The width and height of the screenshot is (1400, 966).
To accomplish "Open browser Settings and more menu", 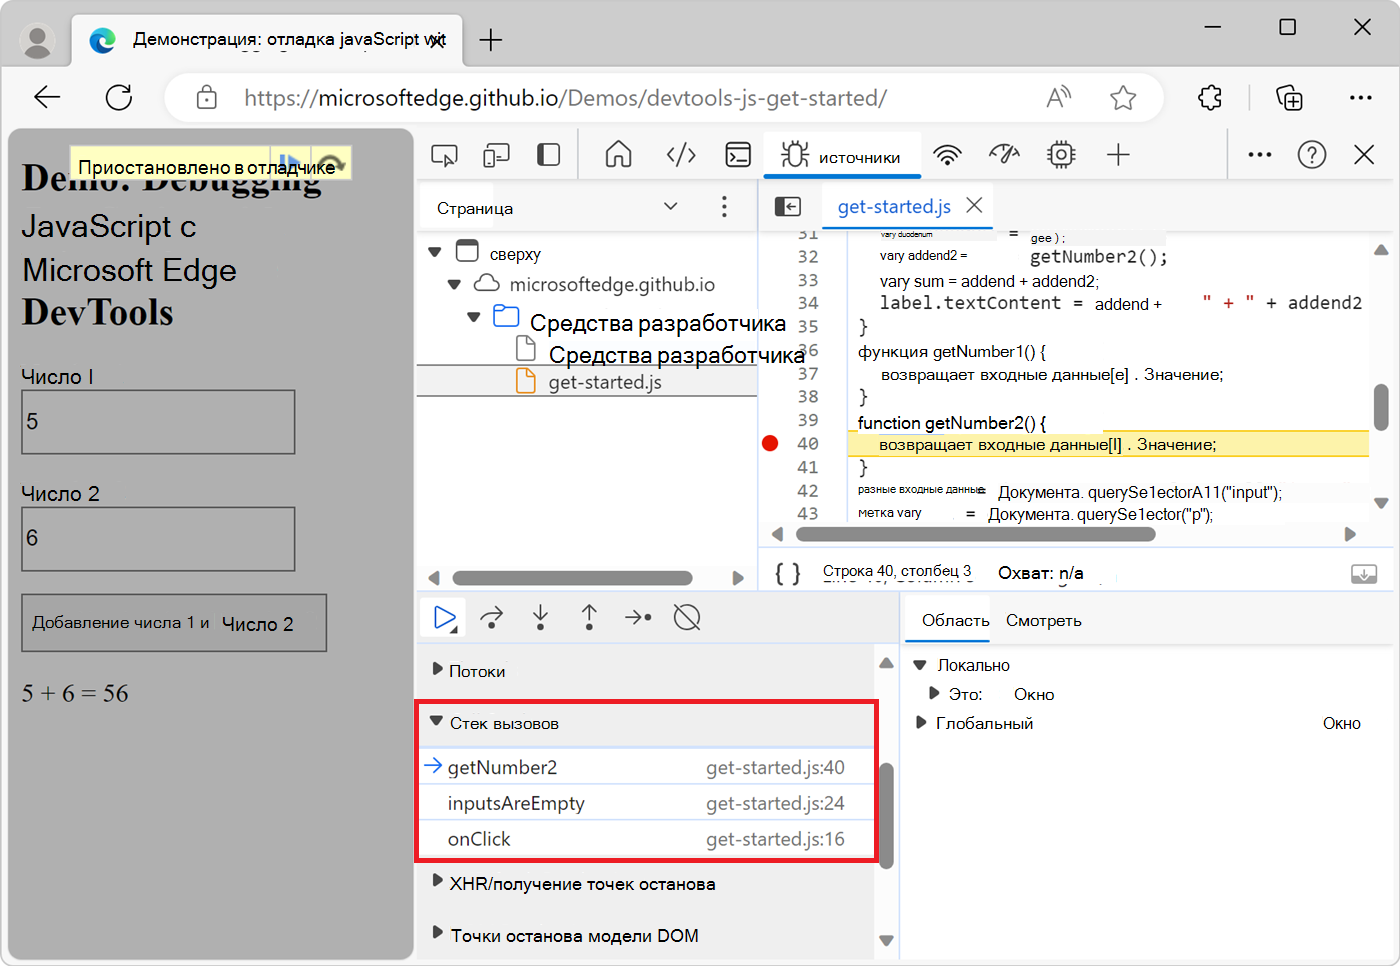I will [x=1361, y=97].
